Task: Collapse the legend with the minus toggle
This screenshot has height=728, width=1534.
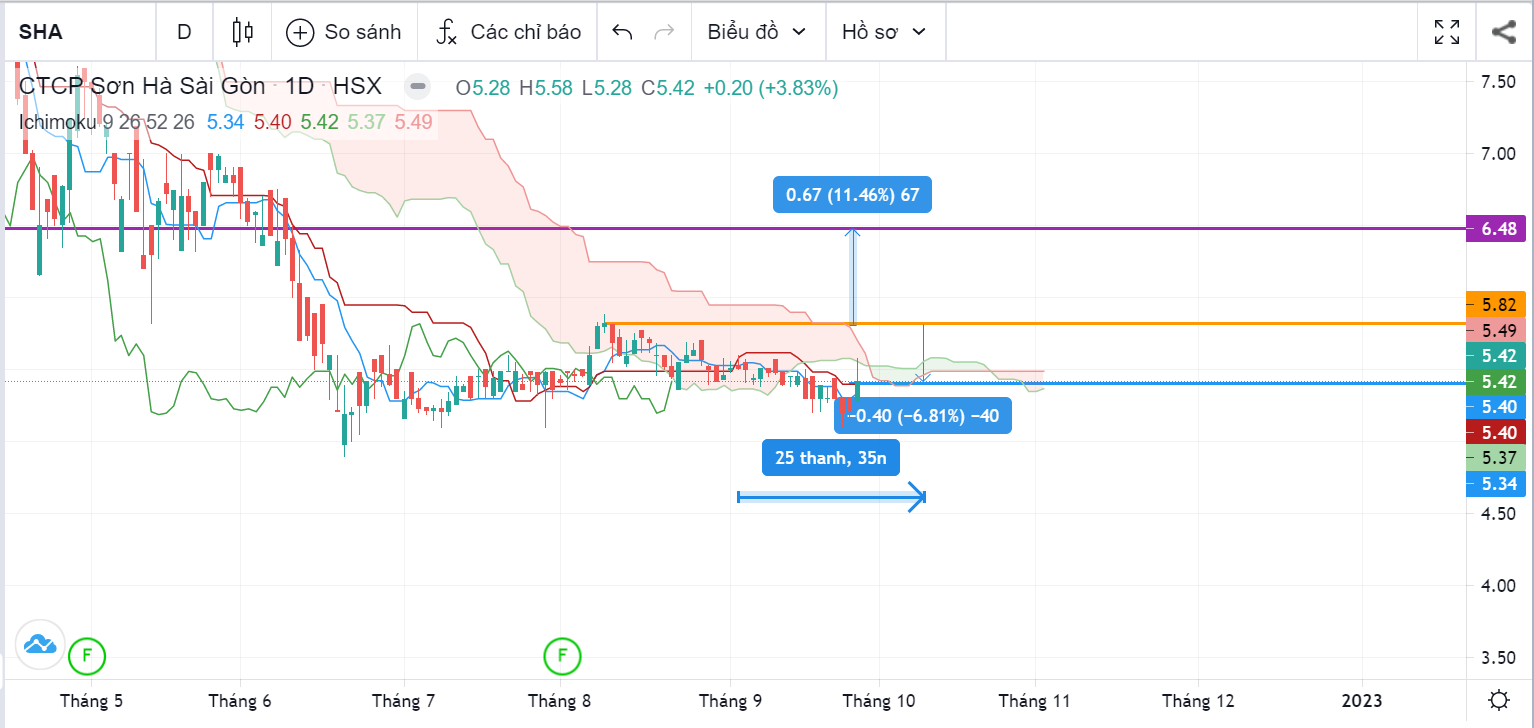Action: click(418, 87)
